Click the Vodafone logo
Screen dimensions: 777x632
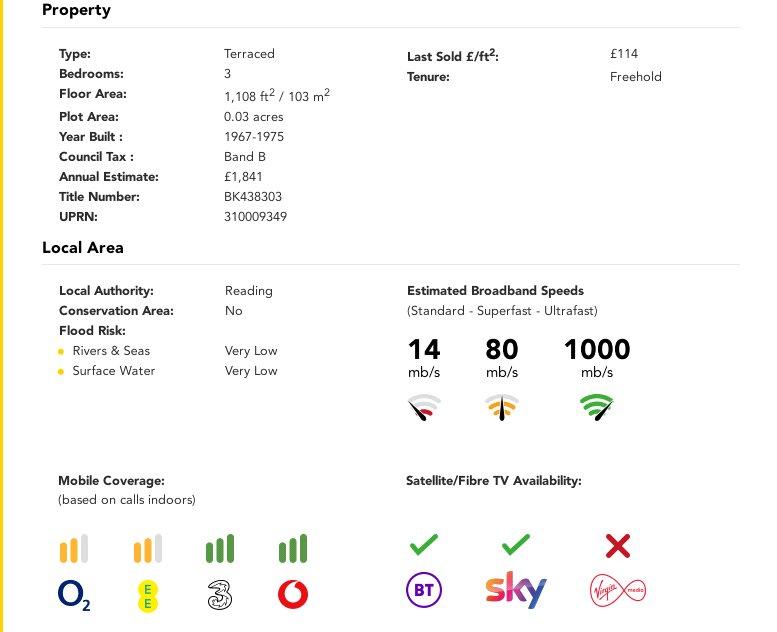293,594
